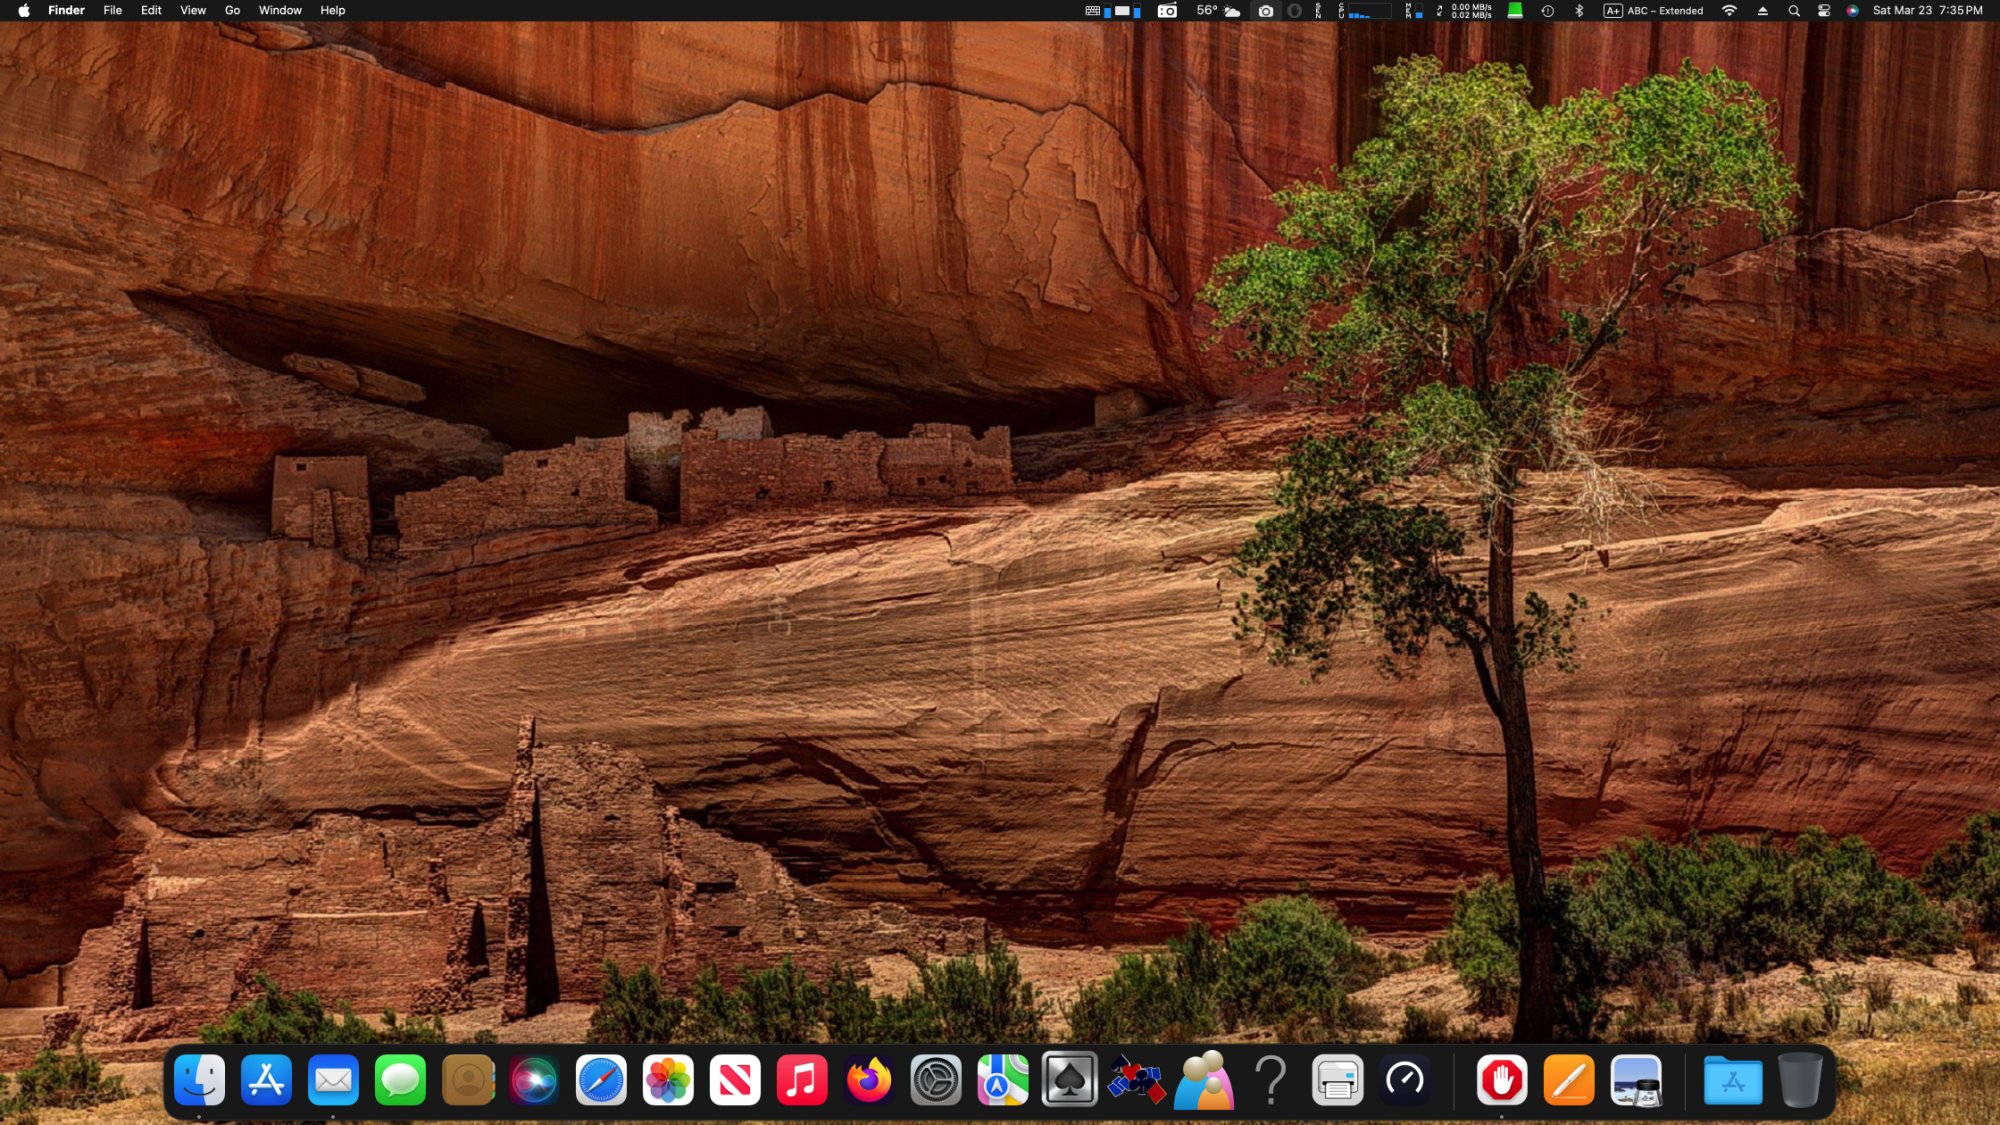Open Spotlight search magnifier in menu bar

pos(1794,10)
